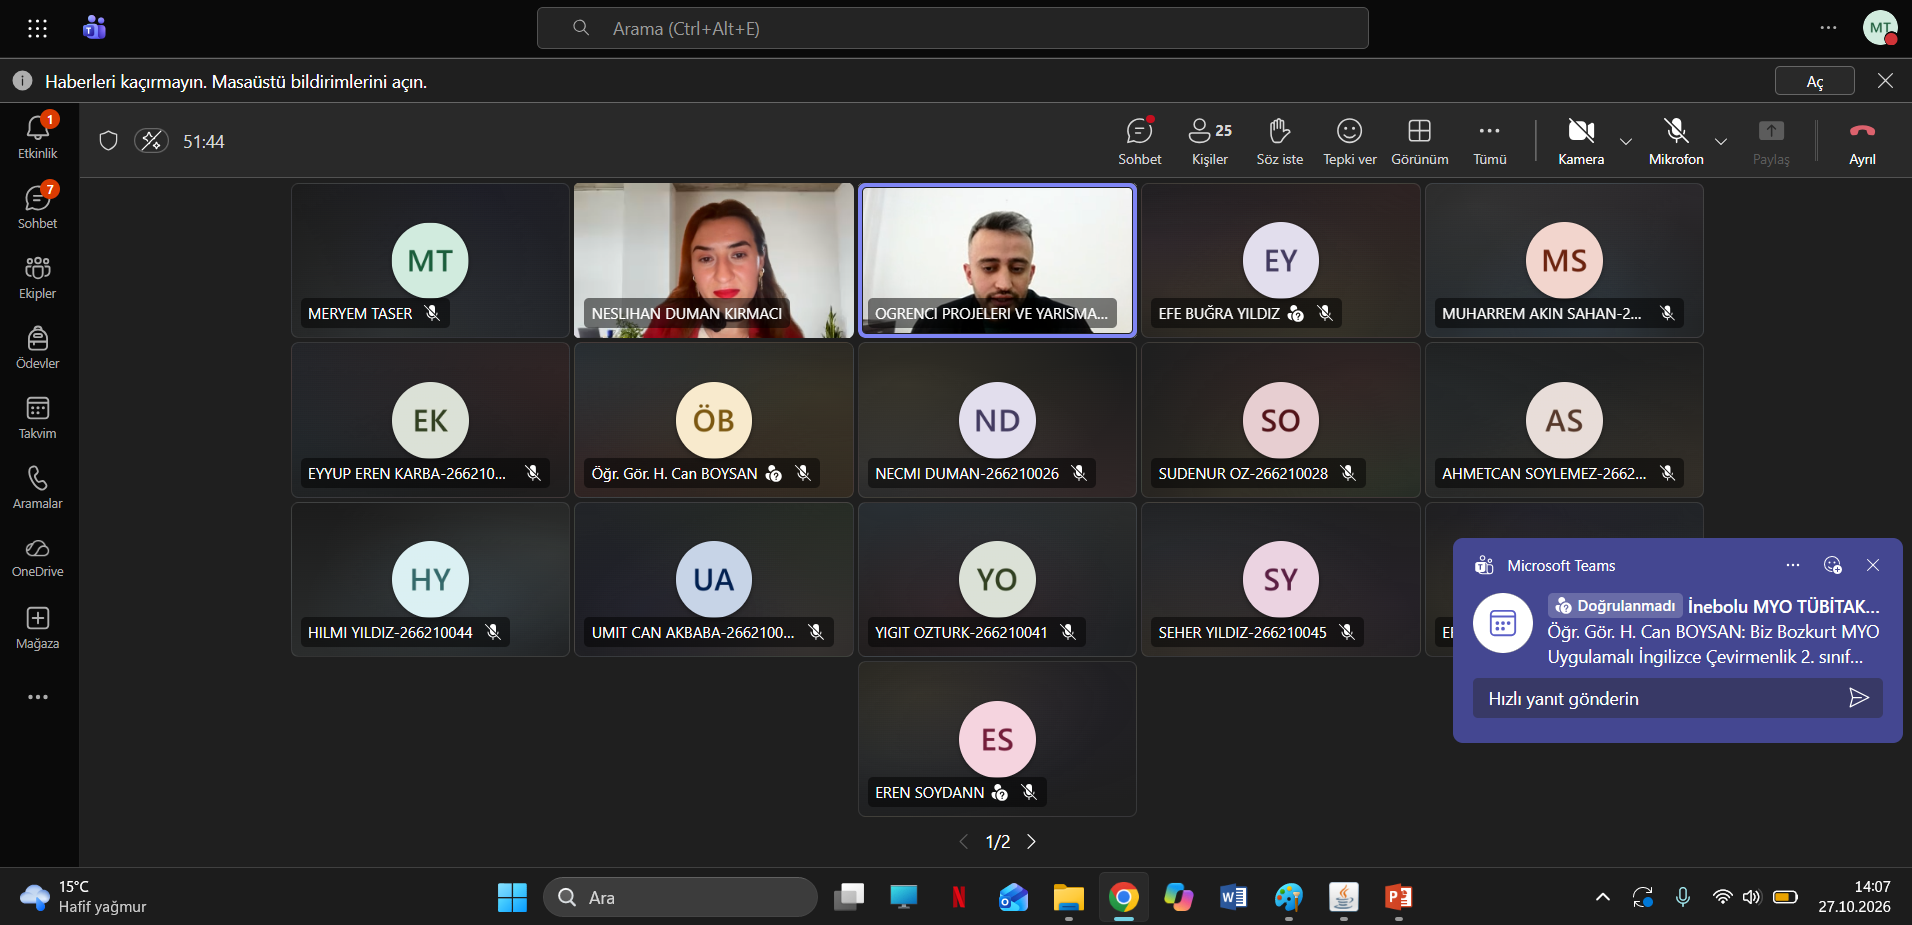Click the meeting shield security icon

click(109, 141)
